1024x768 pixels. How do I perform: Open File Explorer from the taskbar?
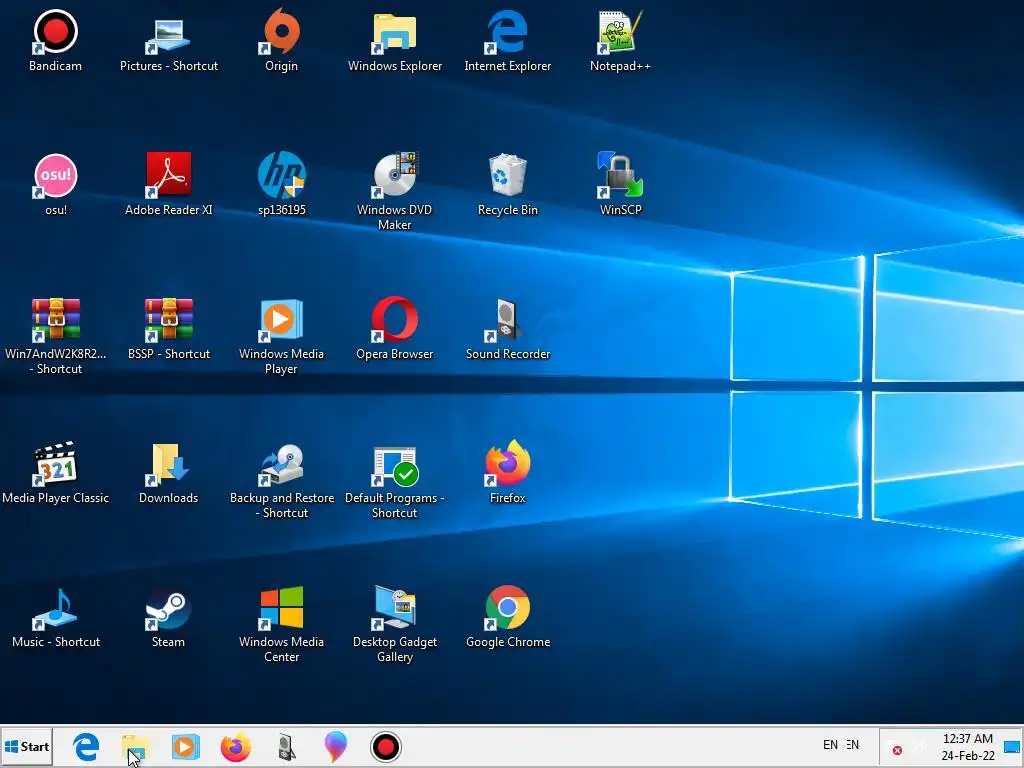[x=135, y=746]
